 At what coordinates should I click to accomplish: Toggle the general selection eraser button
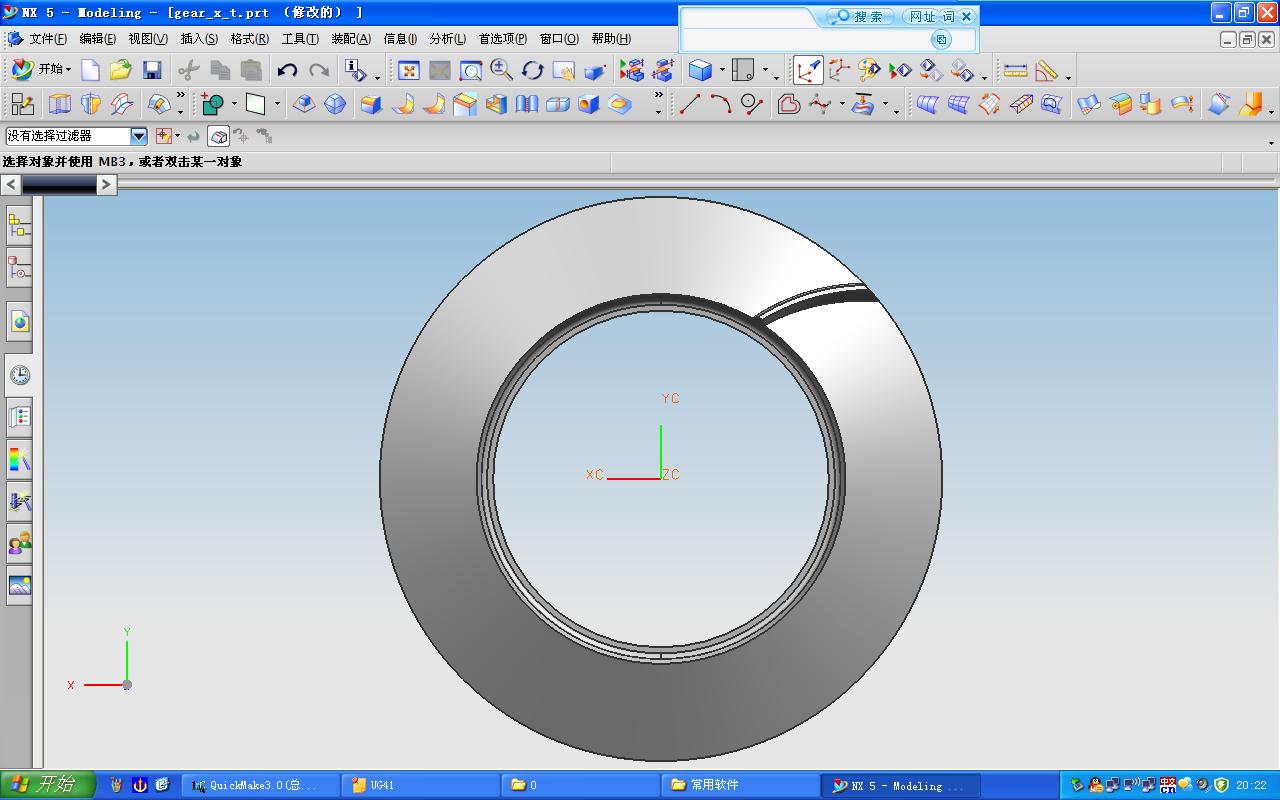click(x=219, y=136)
